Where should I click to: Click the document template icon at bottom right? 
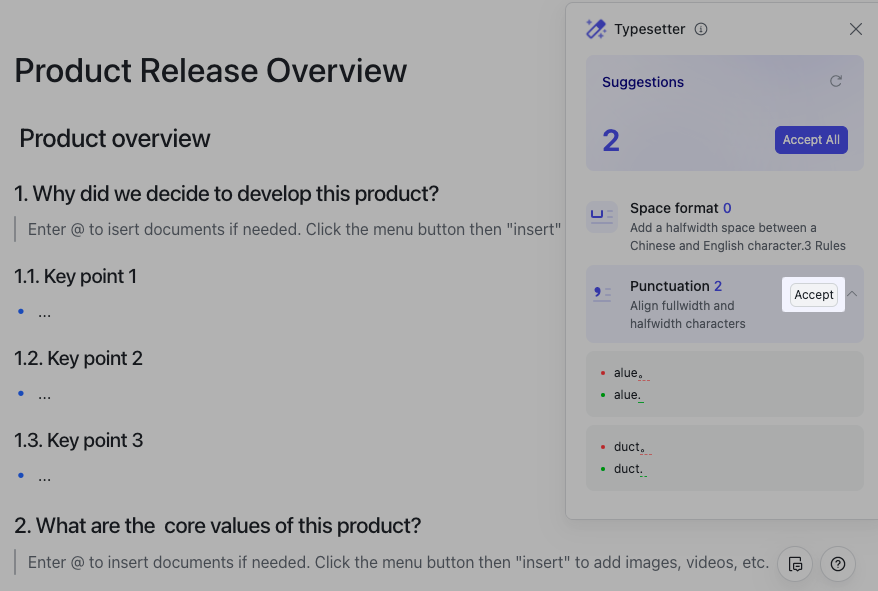click(x=795, y=564)
